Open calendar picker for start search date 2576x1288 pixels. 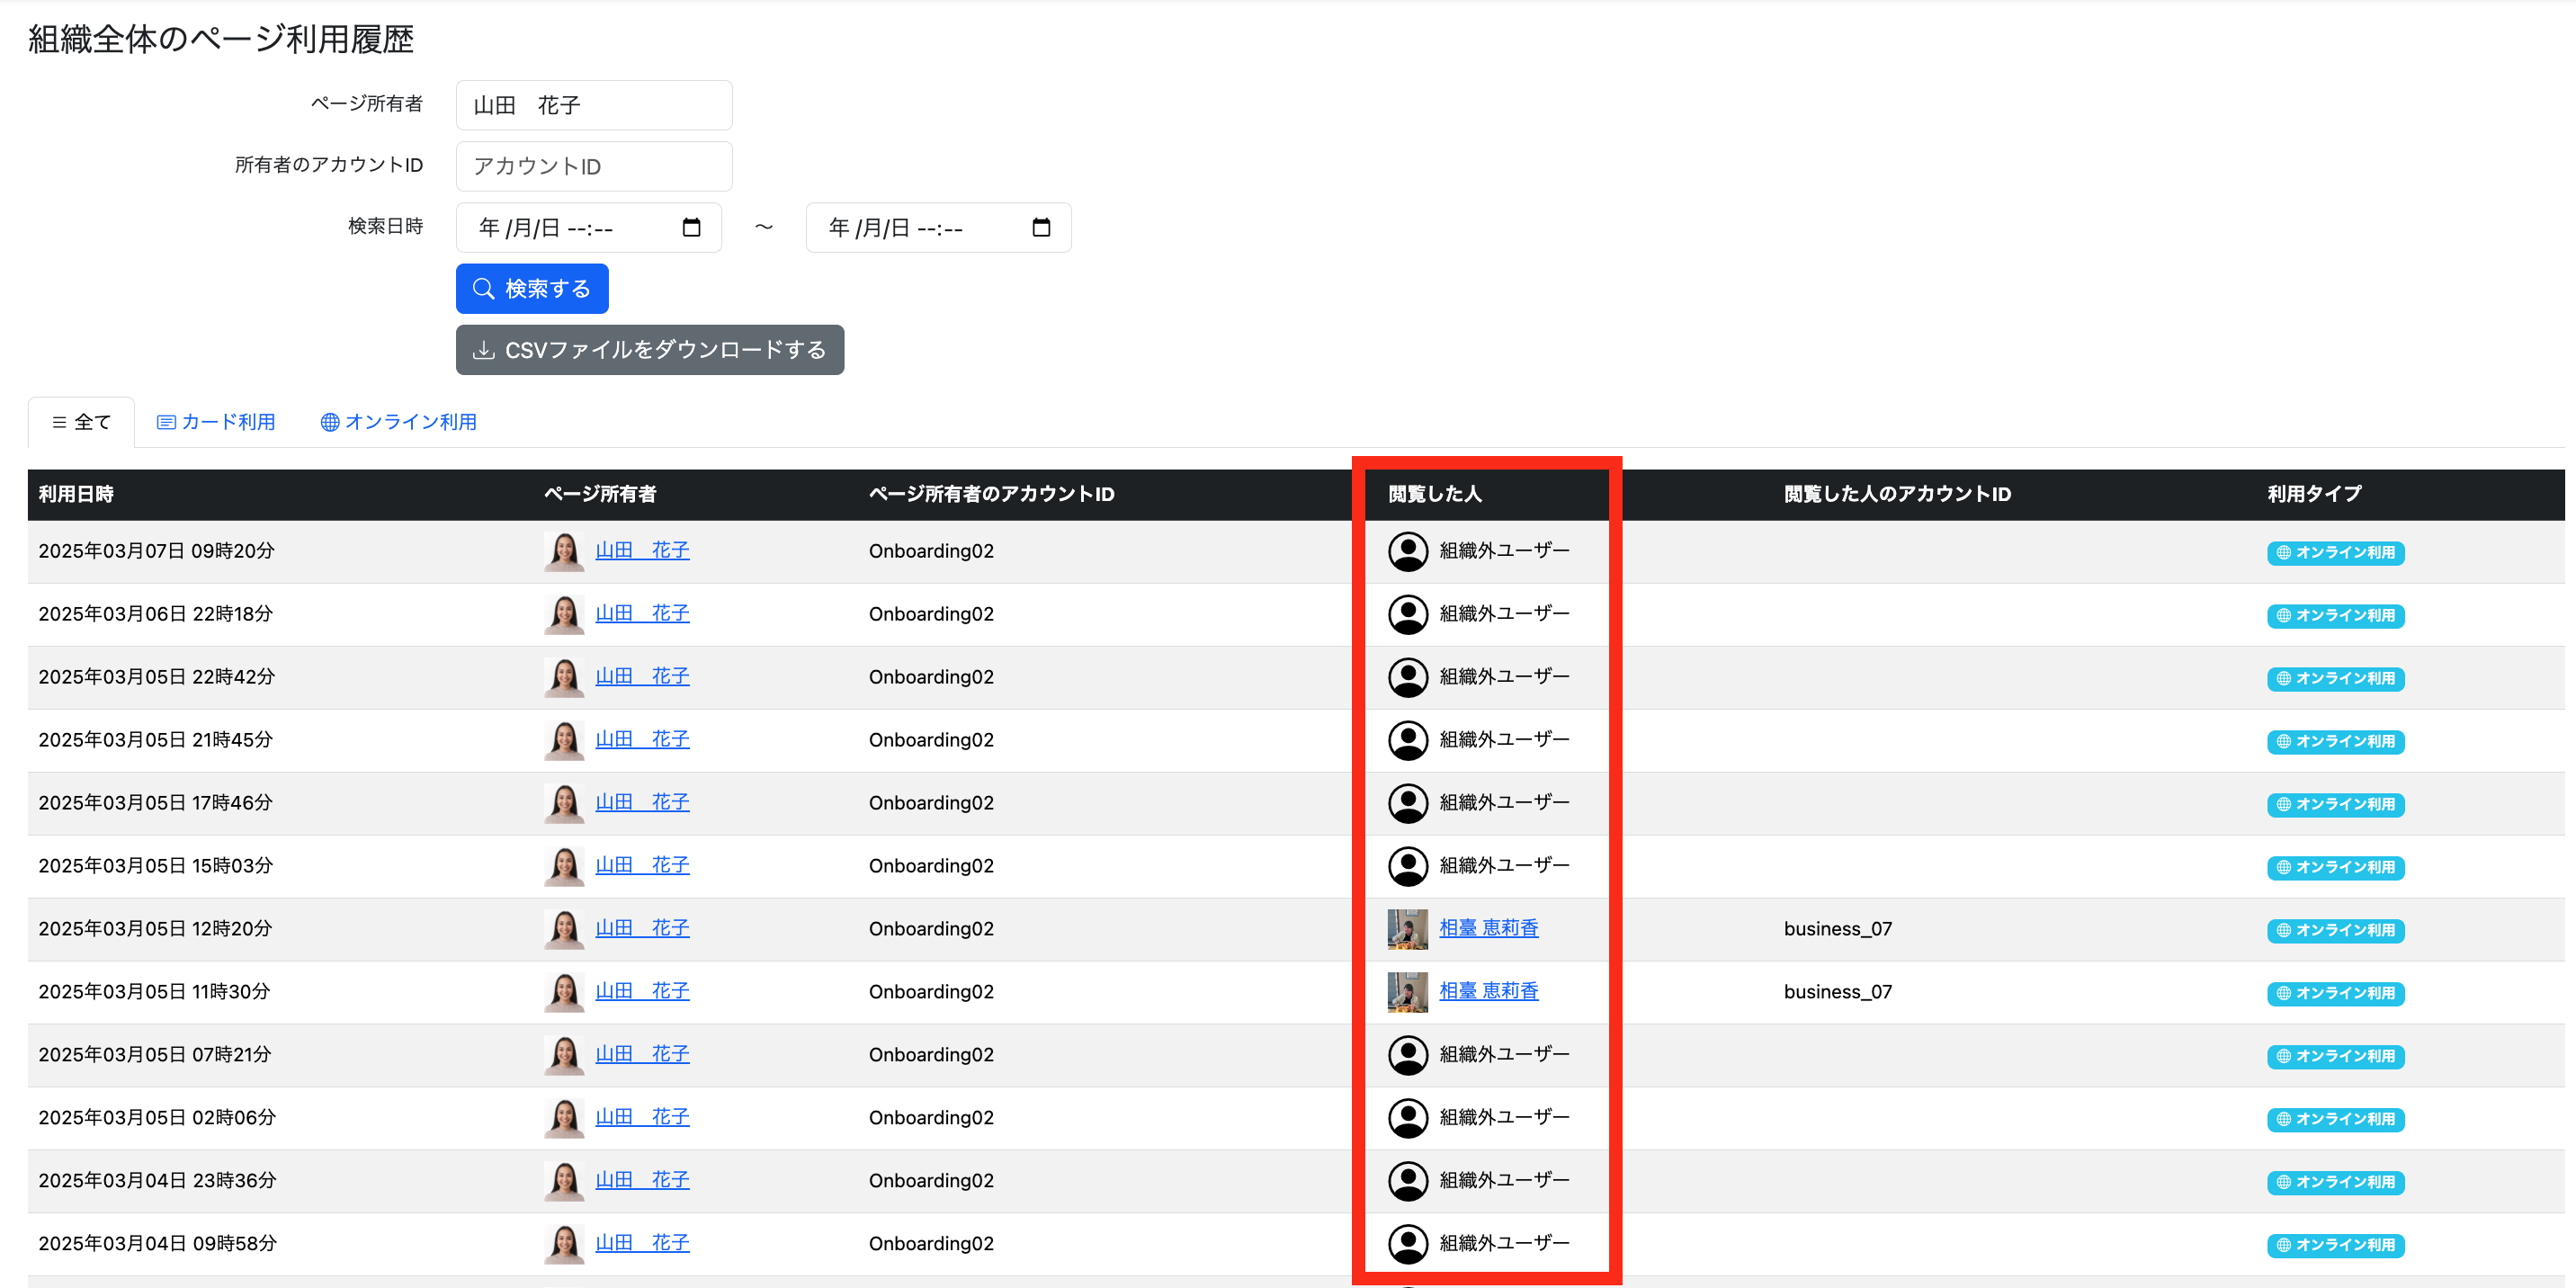[691, 227]
